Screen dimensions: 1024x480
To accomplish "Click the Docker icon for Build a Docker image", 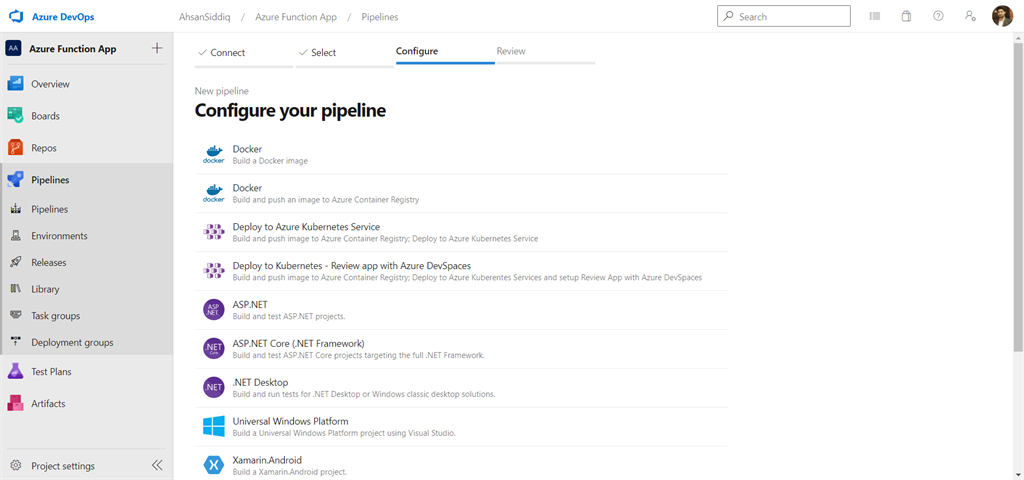I will 214,155.
